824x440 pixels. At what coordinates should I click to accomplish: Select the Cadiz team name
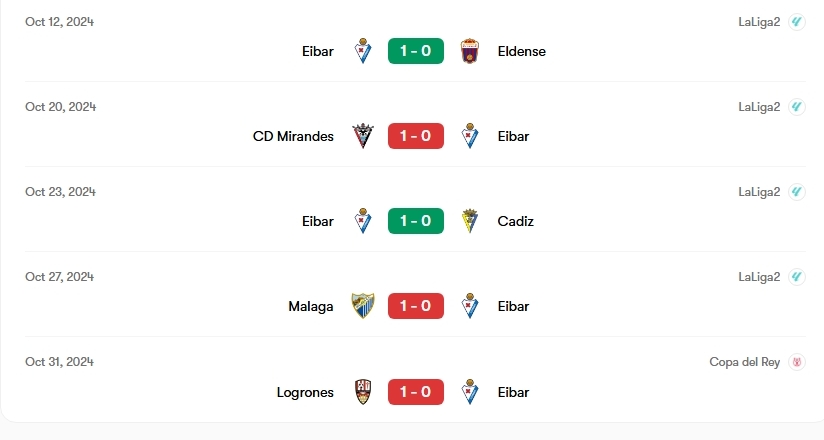pyautogui.click(x=516, y=221)
